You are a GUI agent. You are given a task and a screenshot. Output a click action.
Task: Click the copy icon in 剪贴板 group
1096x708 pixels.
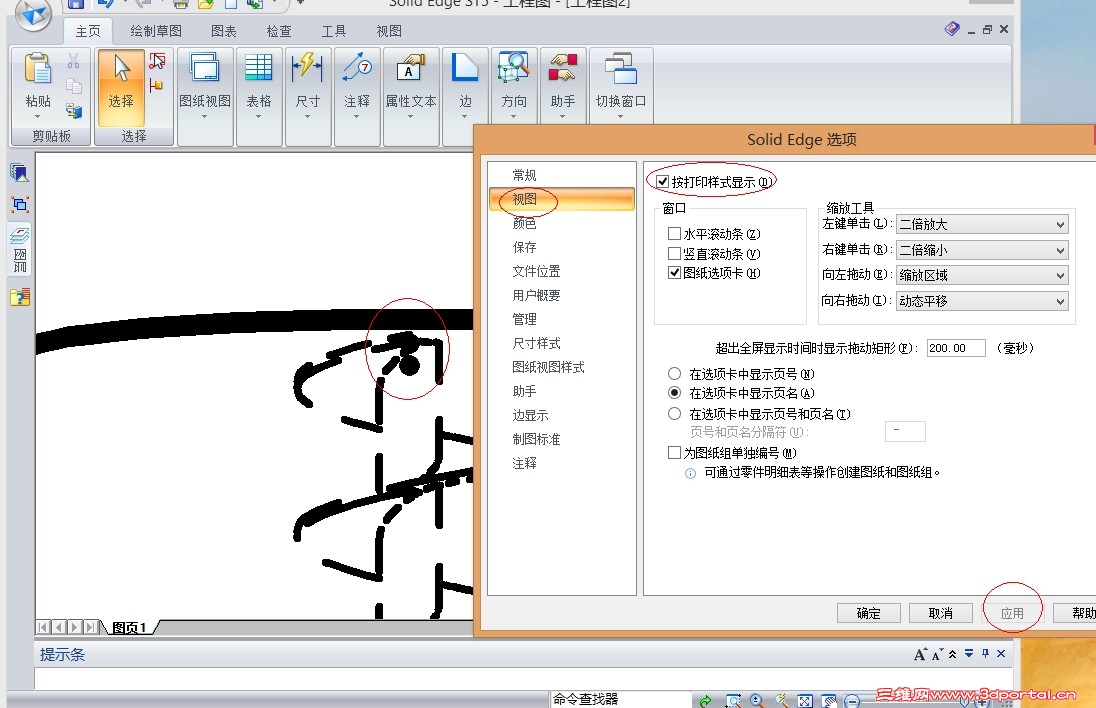[x=73, y=85]
